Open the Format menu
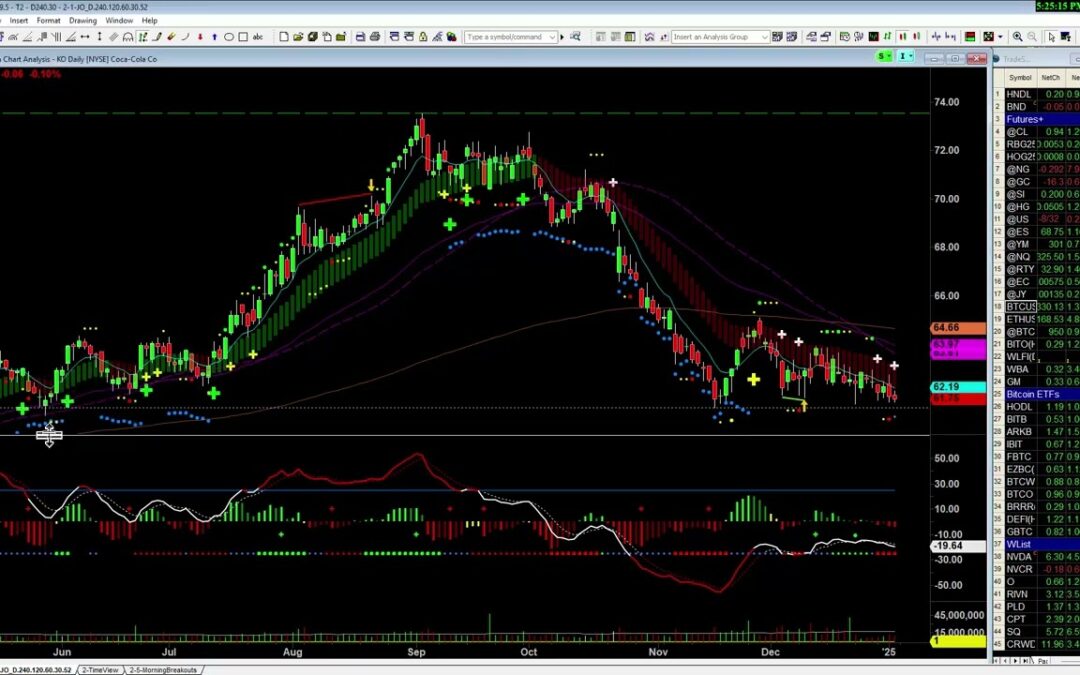1080x675 pixels. (x=48, y=20)
